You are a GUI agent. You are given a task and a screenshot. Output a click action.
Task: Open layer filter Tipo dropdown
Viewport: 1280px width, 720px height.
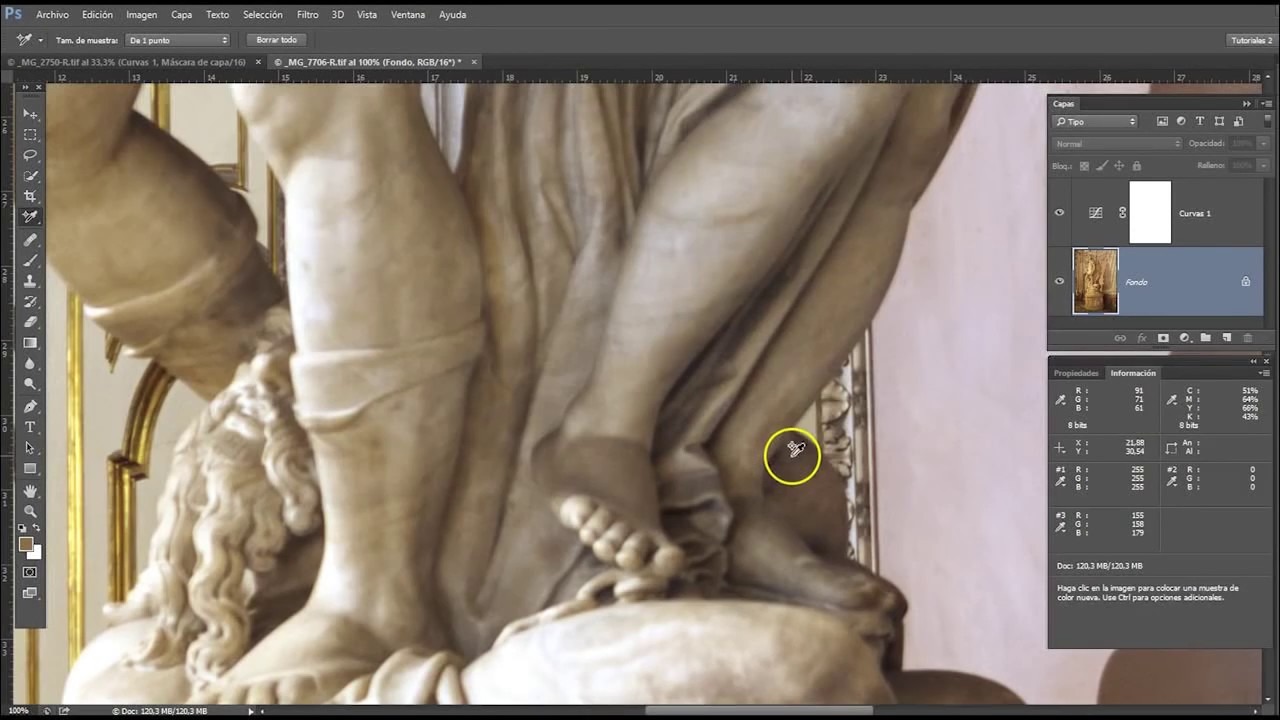[1095, 121]
